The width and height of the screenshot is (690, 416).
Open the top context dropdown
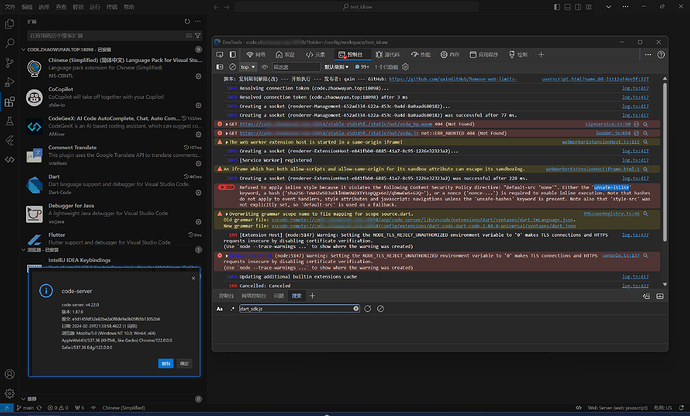coord(248,67)
